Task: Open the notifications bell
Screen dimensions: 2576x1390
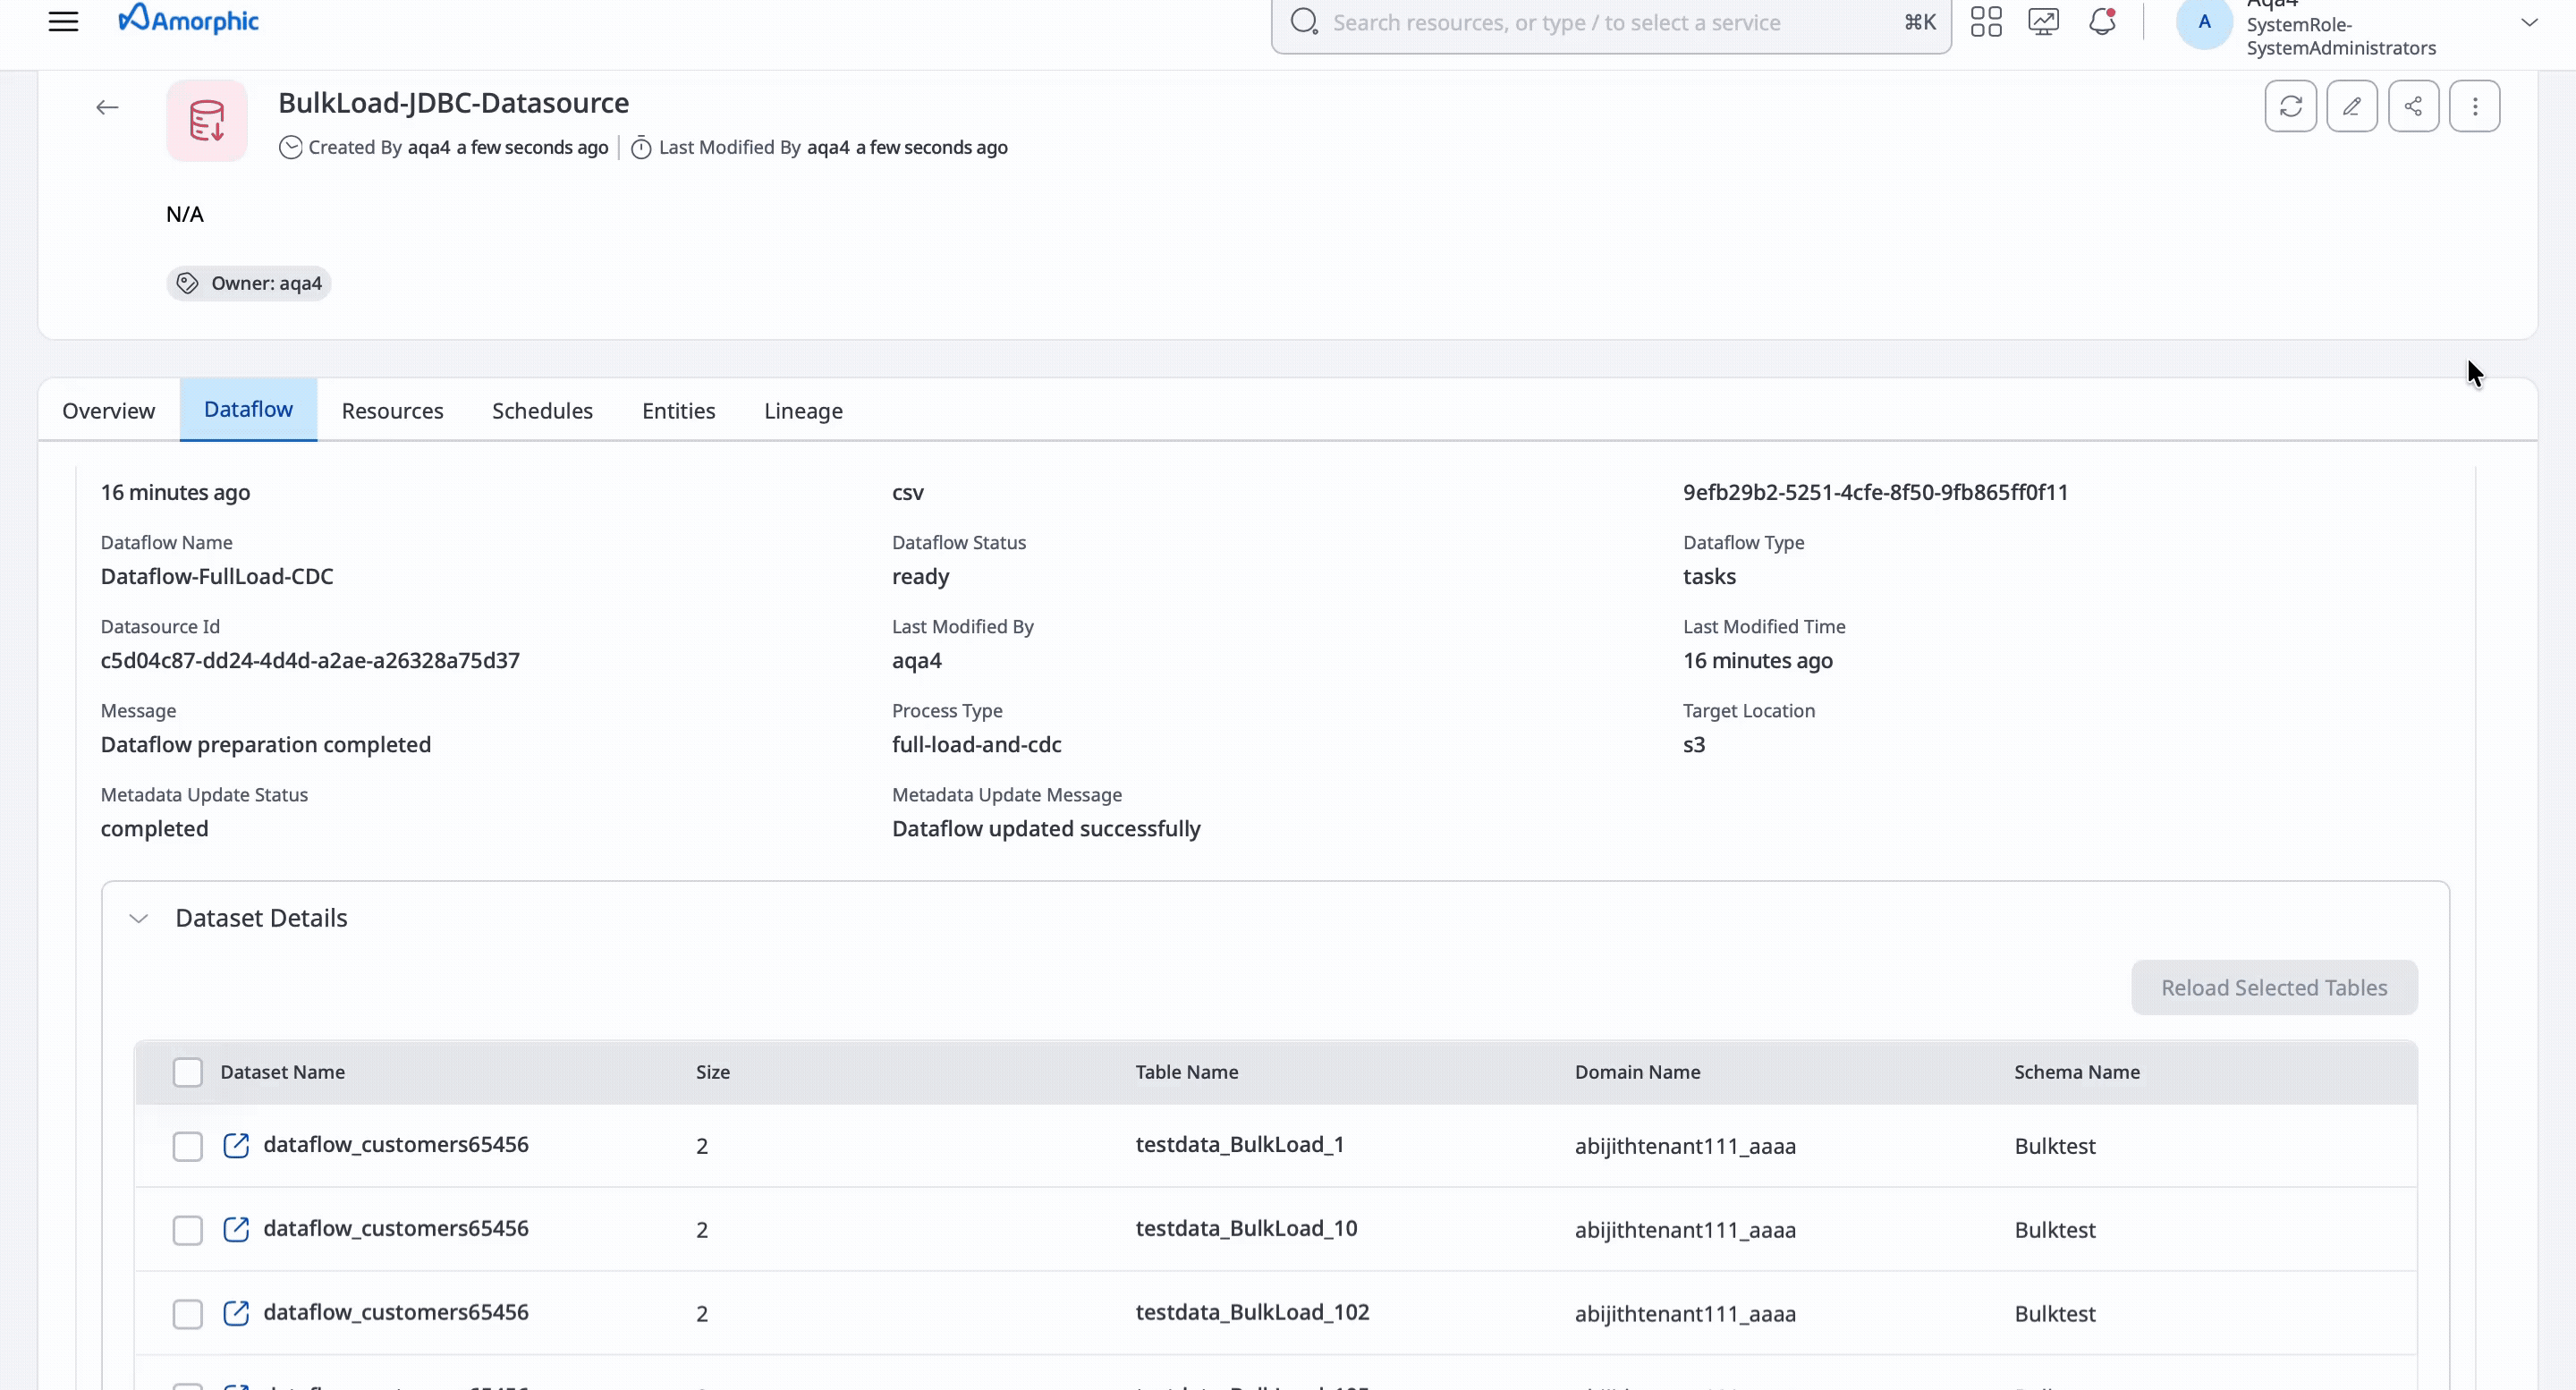Action: coord(2102,21)
